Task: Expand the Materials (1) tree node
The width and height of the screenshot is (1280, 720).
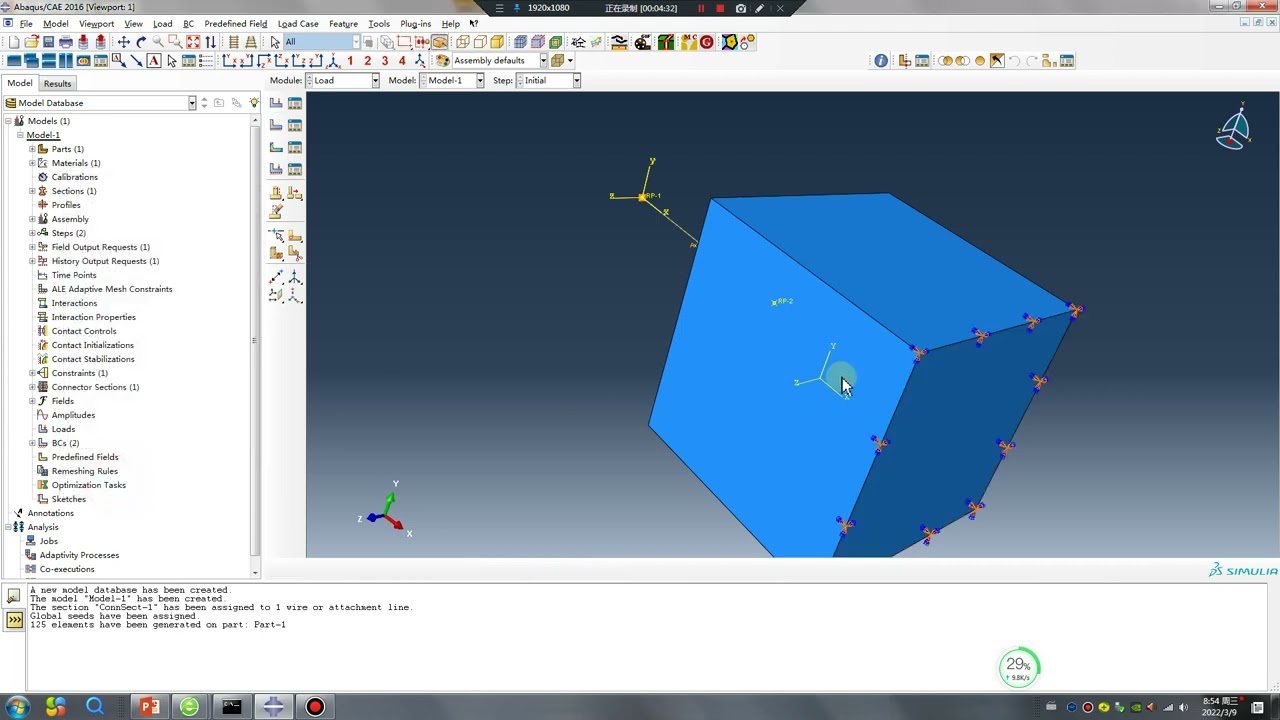Action: (32, 163)
